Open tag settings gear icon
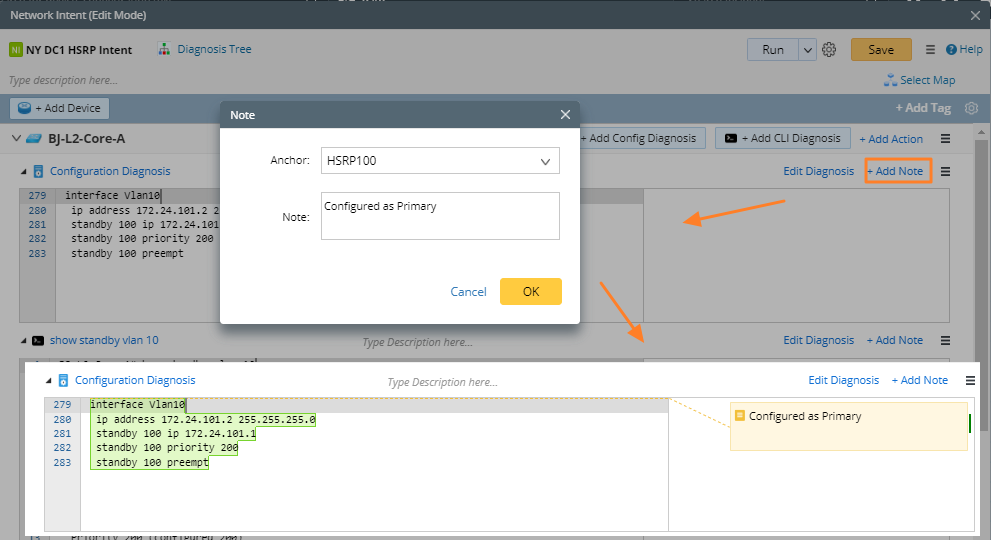 tap(971, 108)
